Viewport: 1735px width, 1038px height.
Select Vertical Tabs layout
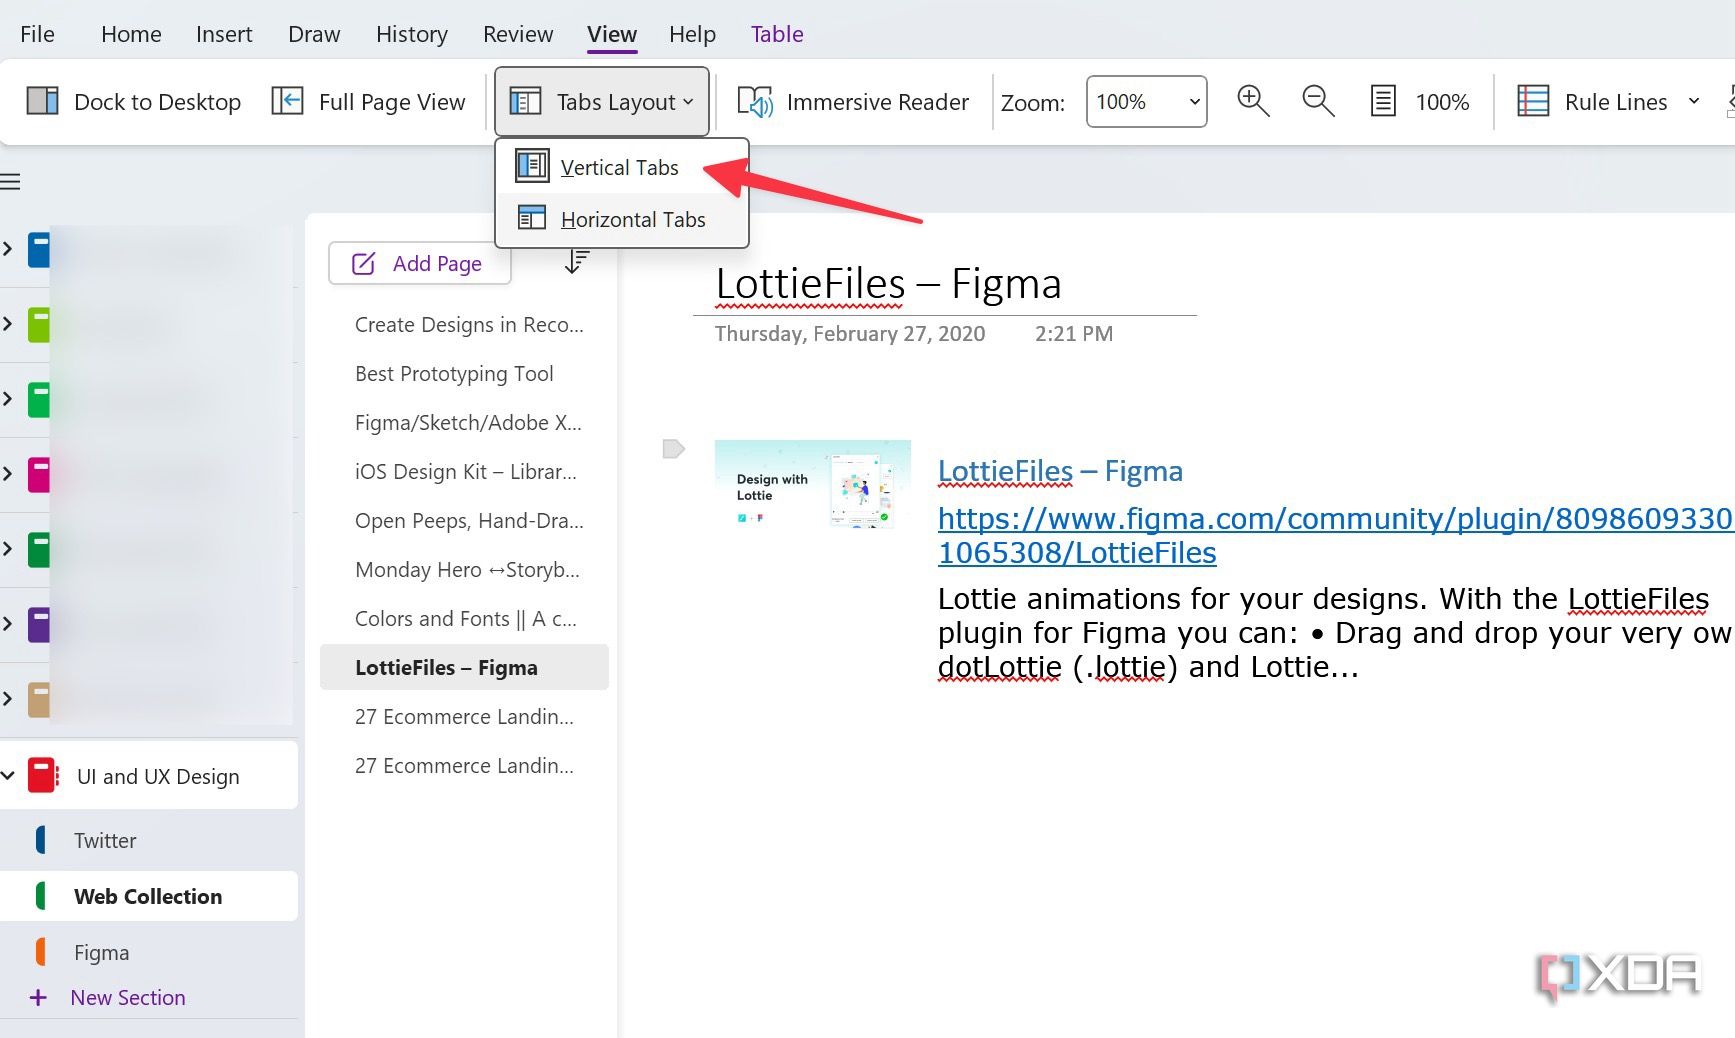619,167
